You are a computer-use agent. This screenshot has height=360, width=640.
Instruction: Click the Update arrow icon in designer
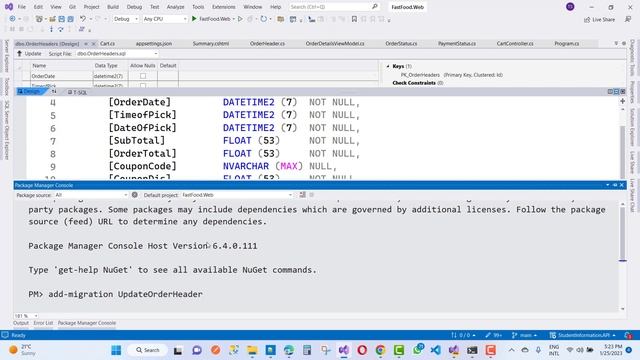[19, 53]
